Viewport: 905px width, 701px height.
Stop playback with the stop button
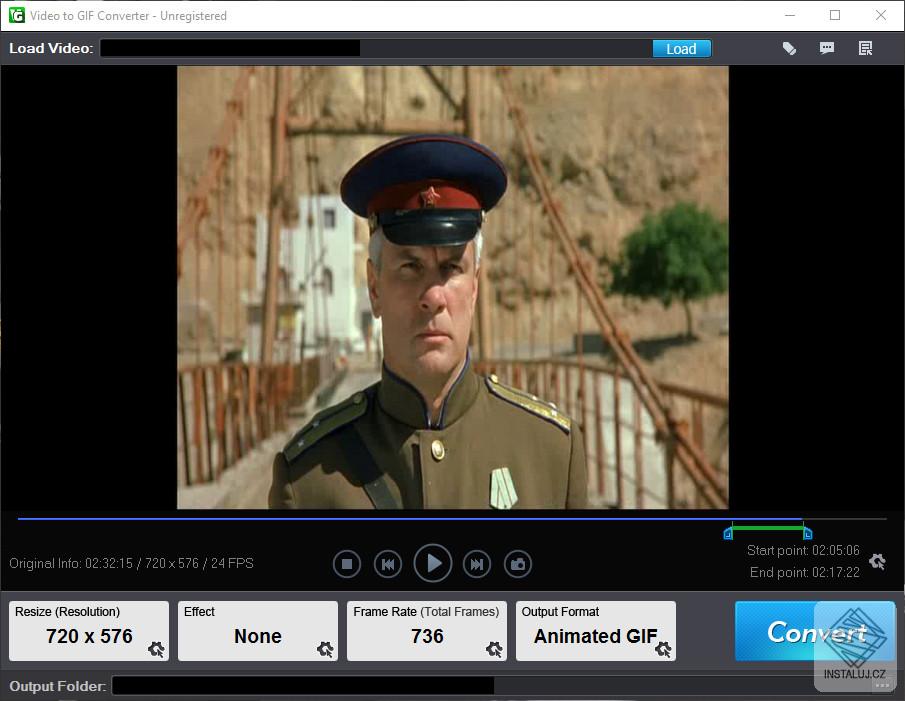[347, 564]
